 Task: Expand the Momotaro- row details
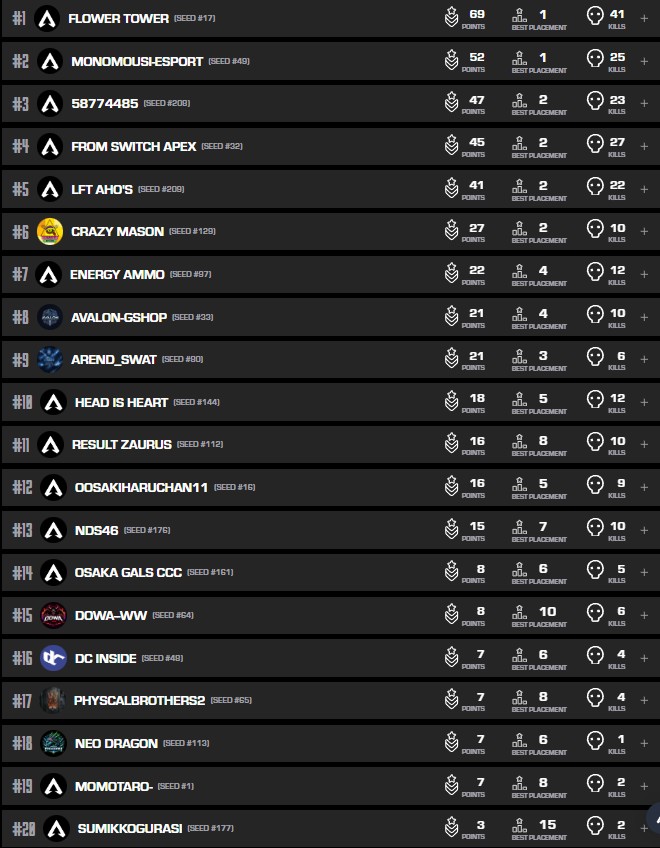tap(644, 787)
